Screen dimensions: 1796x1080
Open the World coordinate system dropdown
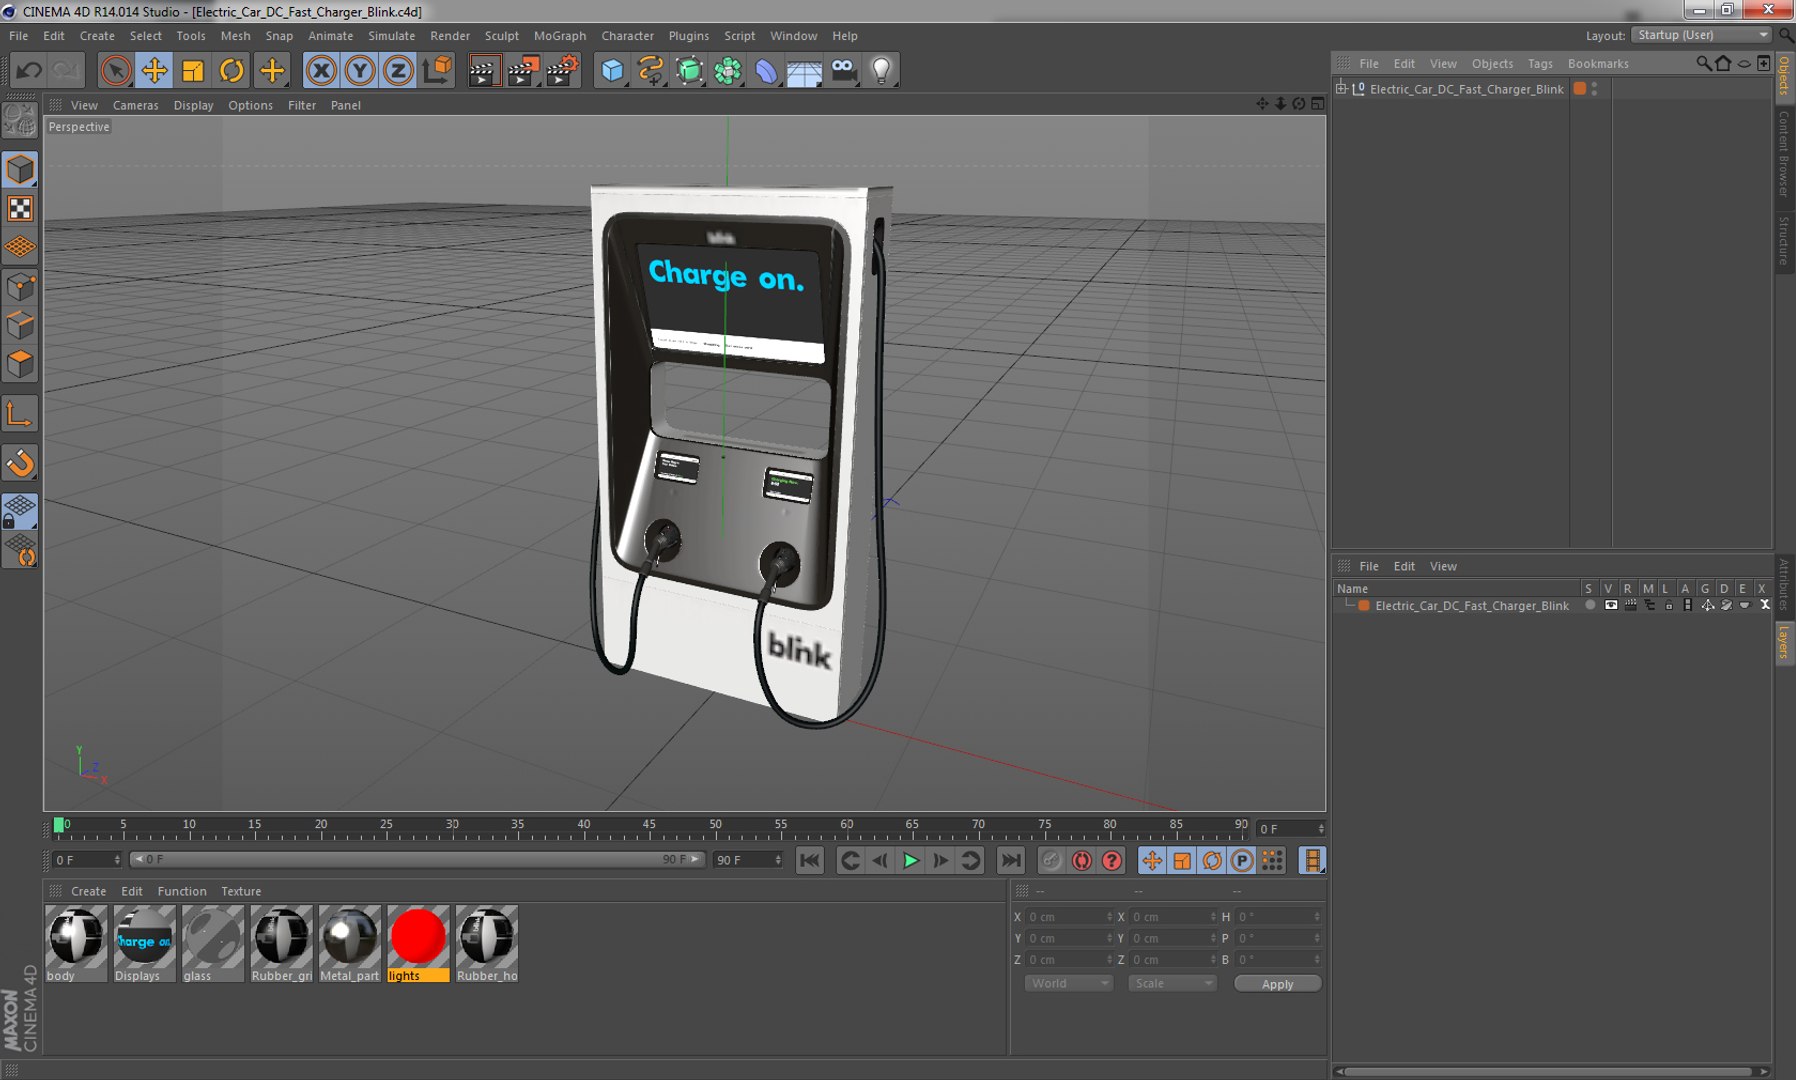1068,984
